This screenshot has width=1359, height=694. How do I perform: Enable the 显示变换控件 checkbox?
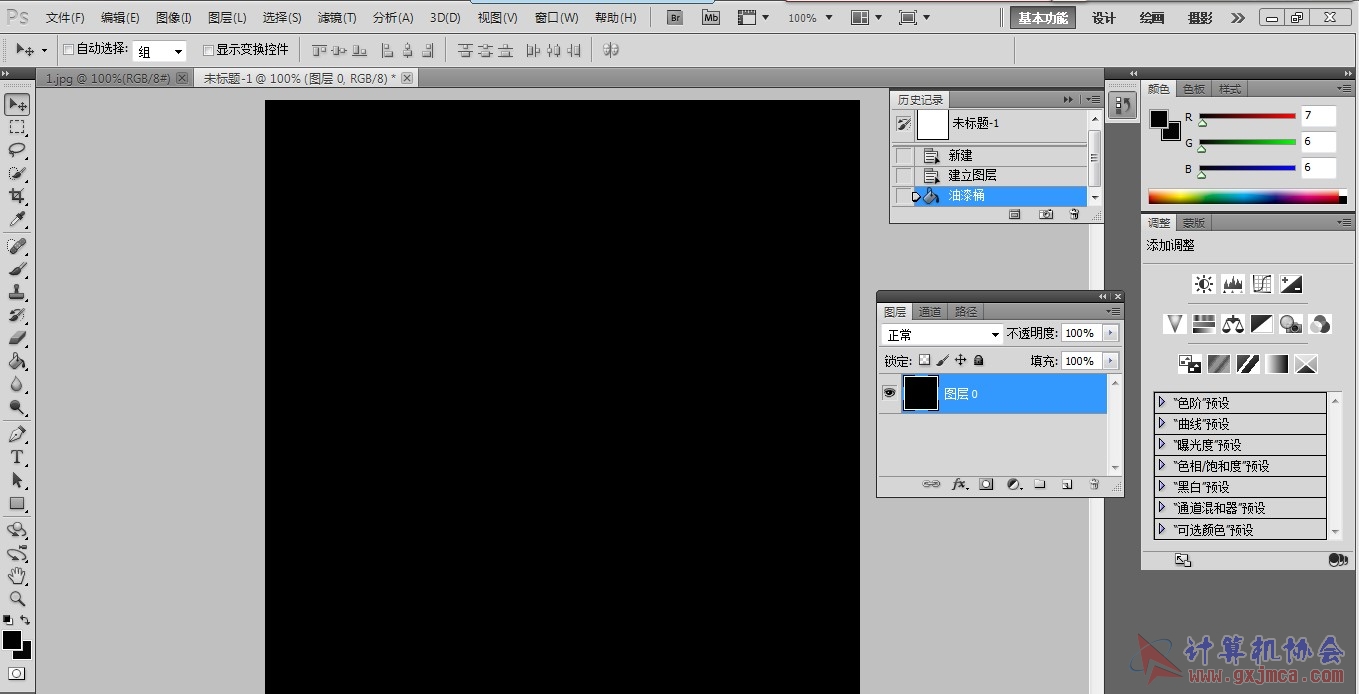pos(208,50)
